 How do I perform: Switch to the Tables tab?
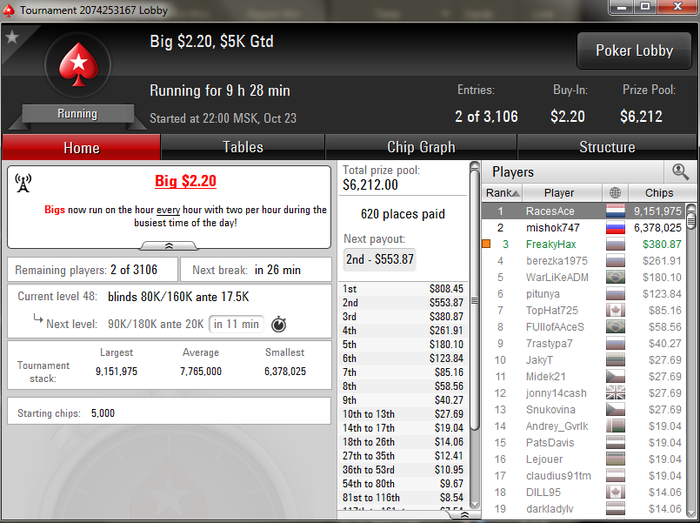[x=242, y=147]
